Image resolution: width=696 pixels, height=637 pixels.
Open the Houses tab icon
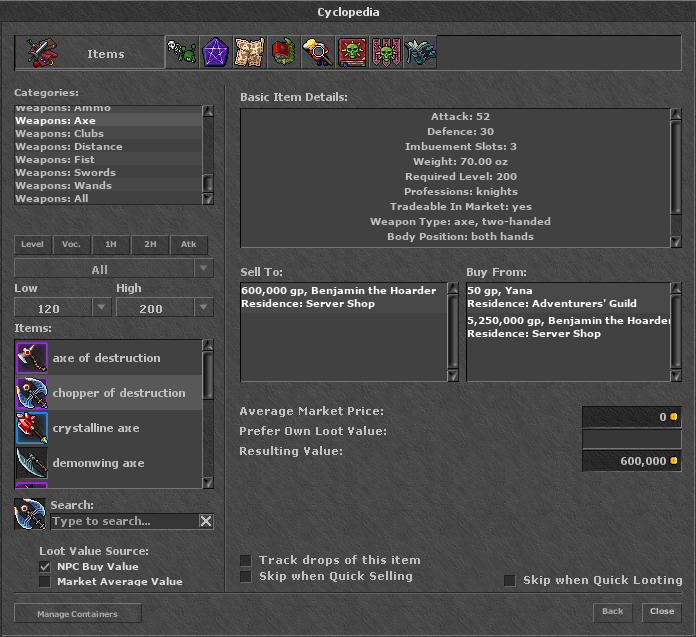click(284, 52)
